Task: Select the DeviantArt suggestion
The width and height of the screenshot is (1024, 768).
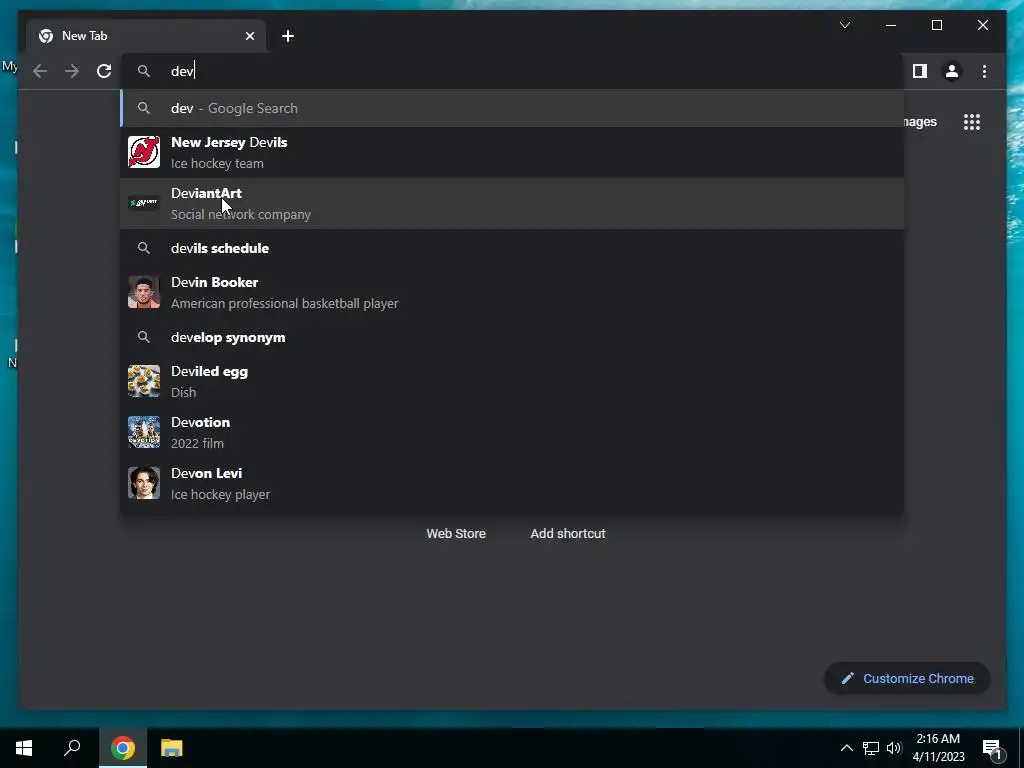Action: pos(512,203)
